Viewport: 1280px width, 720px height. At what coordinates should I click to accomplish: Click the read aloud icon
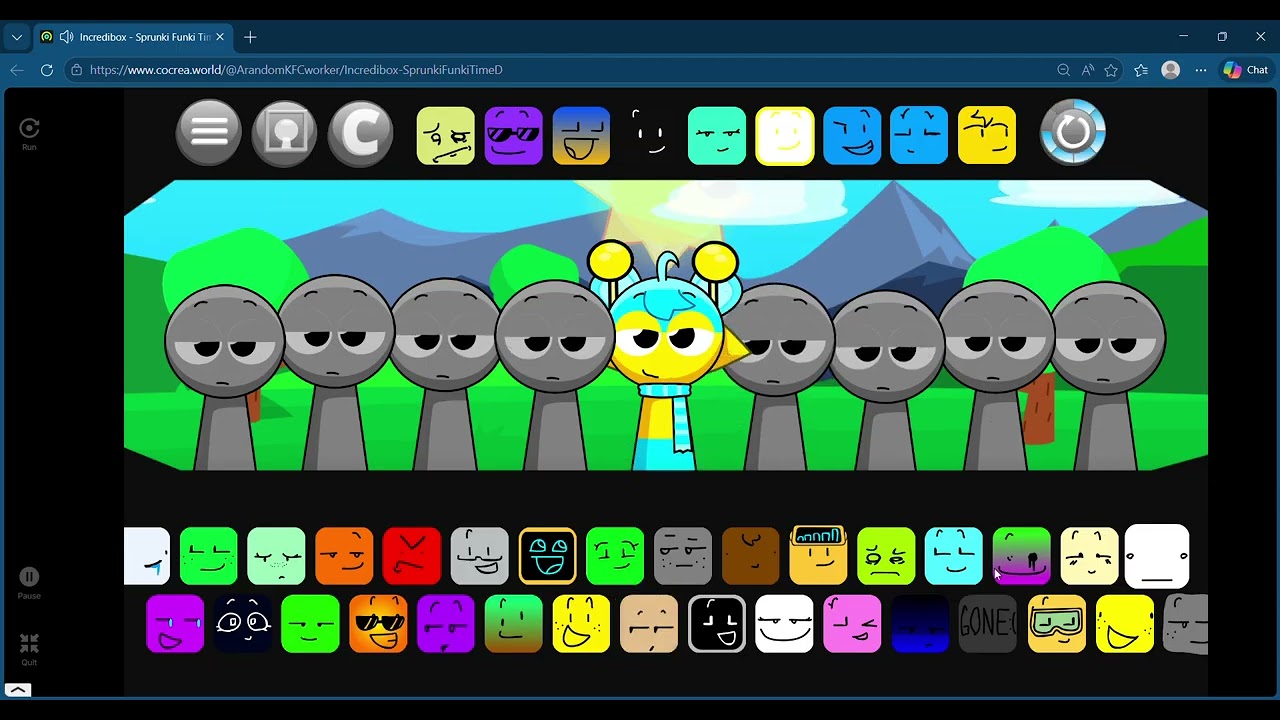point(1087,70)
